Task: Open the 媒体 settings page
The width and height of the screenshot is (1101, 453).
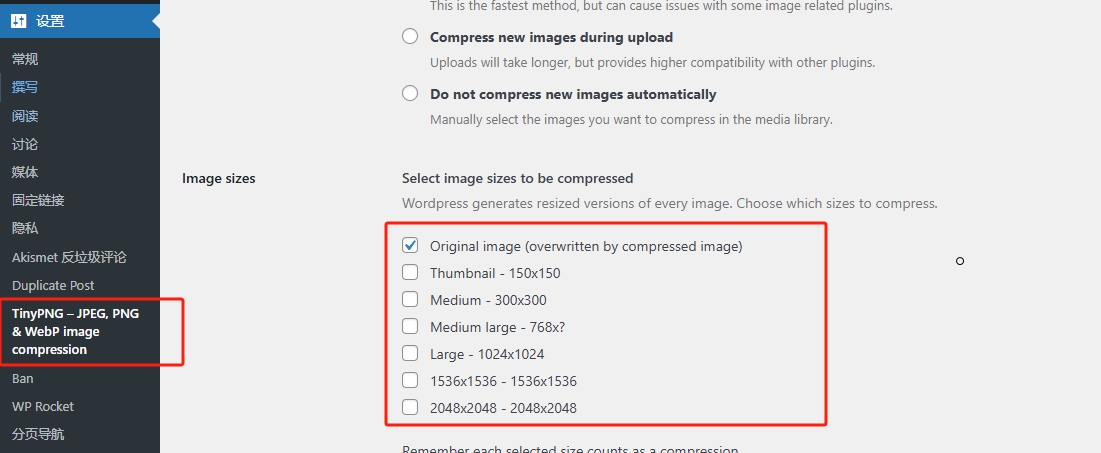Action: [25, 172]
